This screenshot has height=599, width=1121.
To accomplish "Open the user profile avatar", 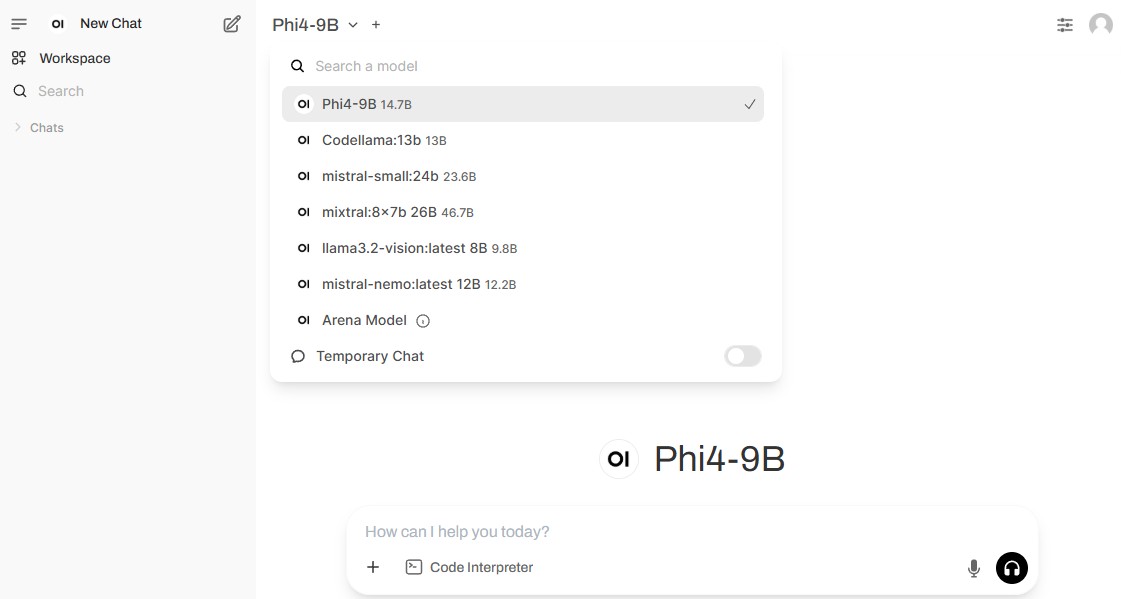I will pyautogui.click(x=1101, y=25).
